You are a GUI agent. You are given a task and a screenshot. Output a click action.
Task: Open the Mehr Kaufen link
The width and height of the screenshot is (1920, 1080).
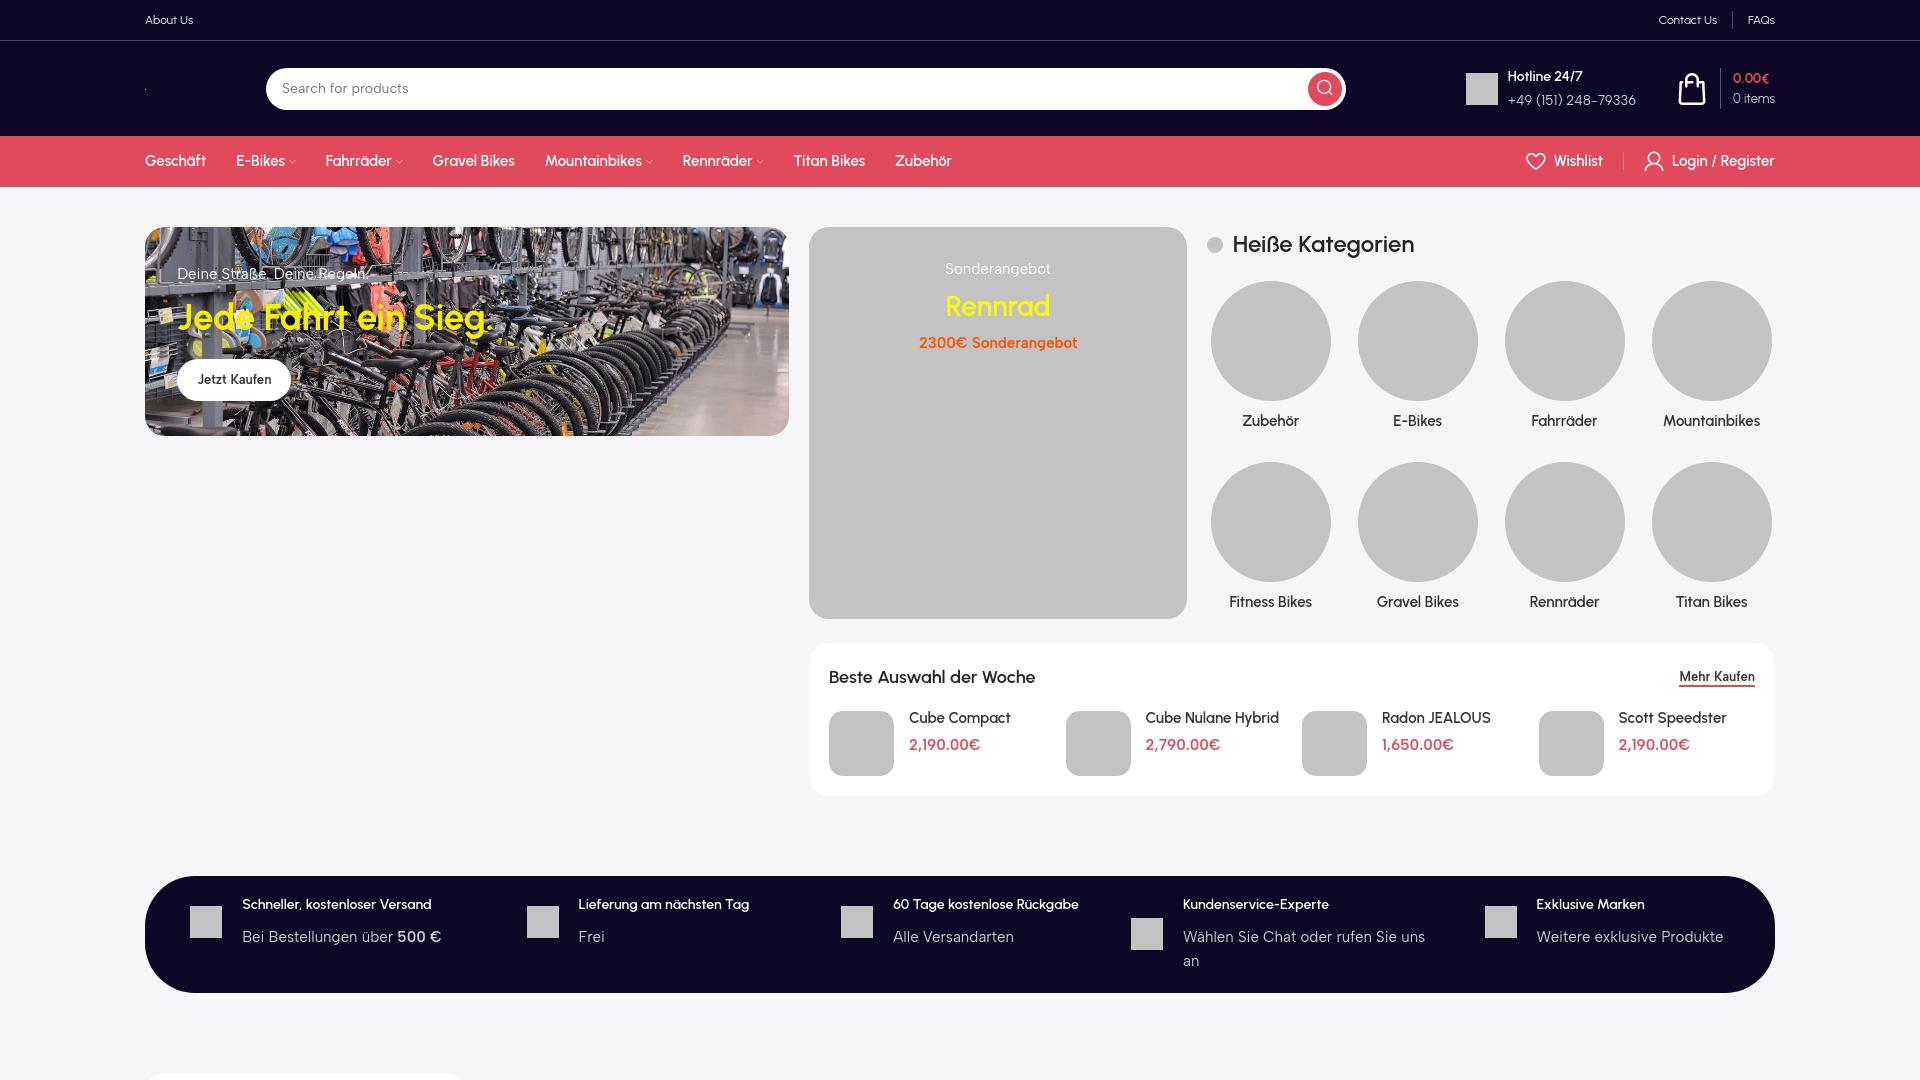(1716, 677)
